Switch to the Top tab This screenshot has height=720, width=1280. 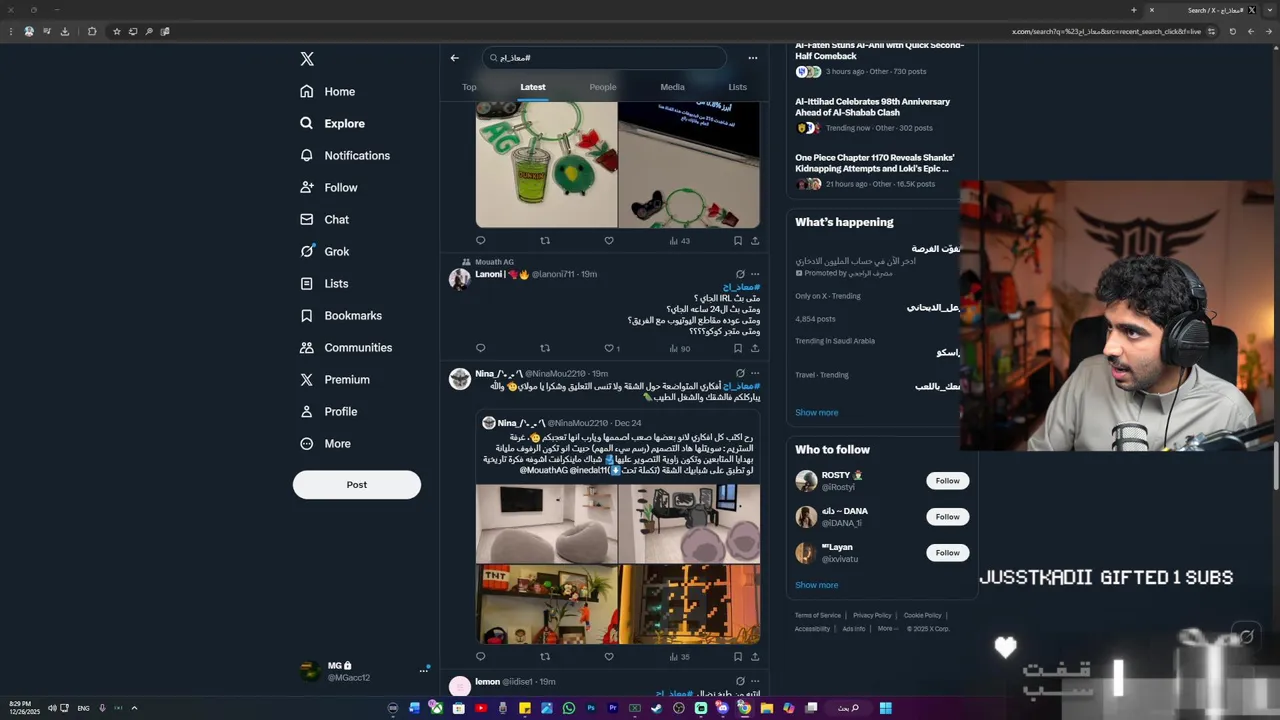pyautogui.click(x=469, y=87)
